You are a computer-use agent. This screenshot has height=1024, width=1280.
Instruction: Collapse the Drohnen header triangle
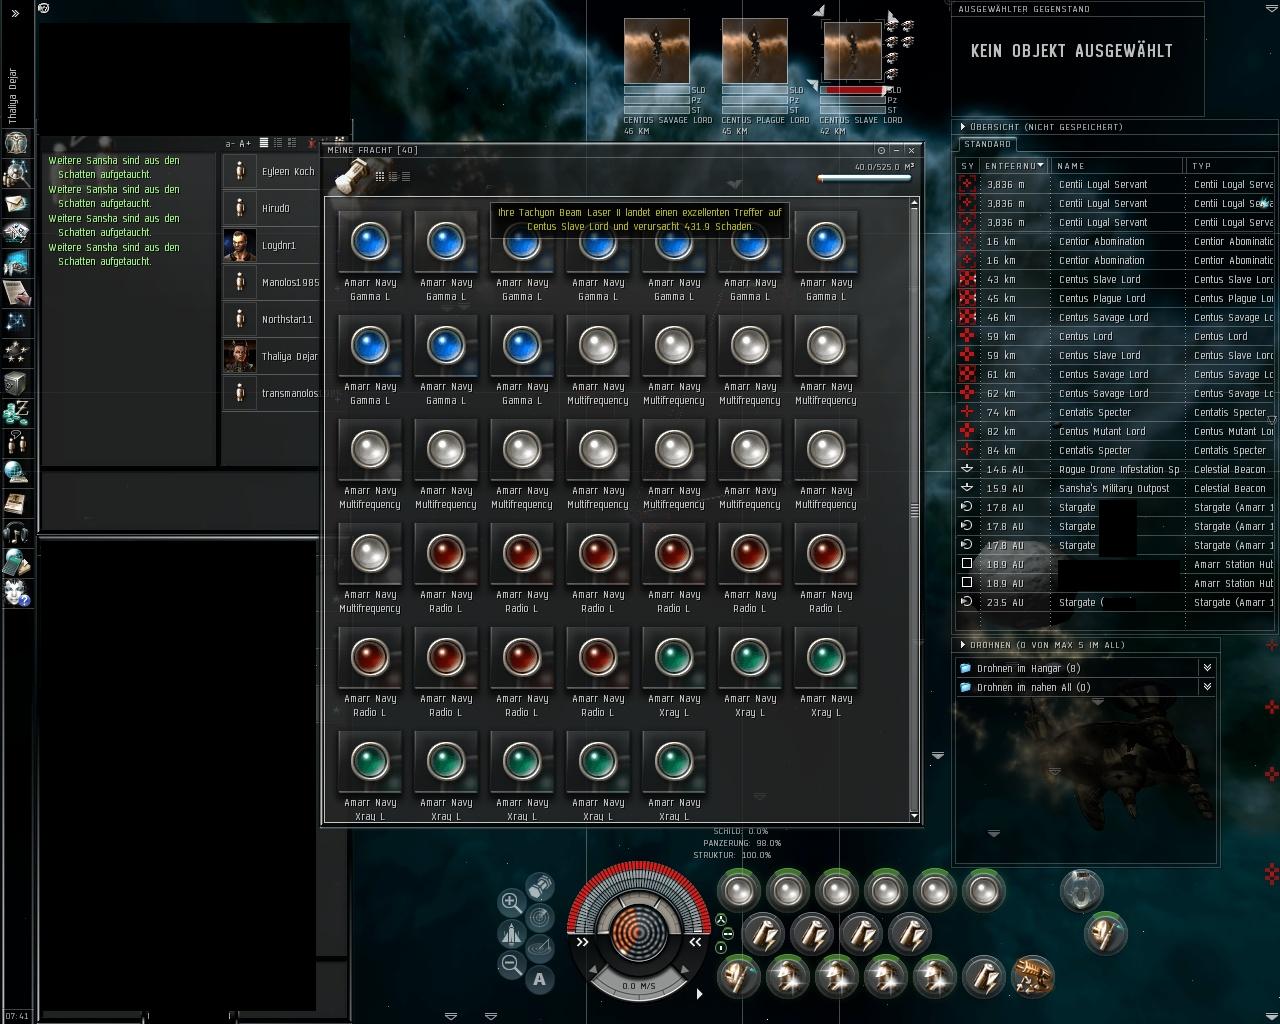tap(963, 645)
